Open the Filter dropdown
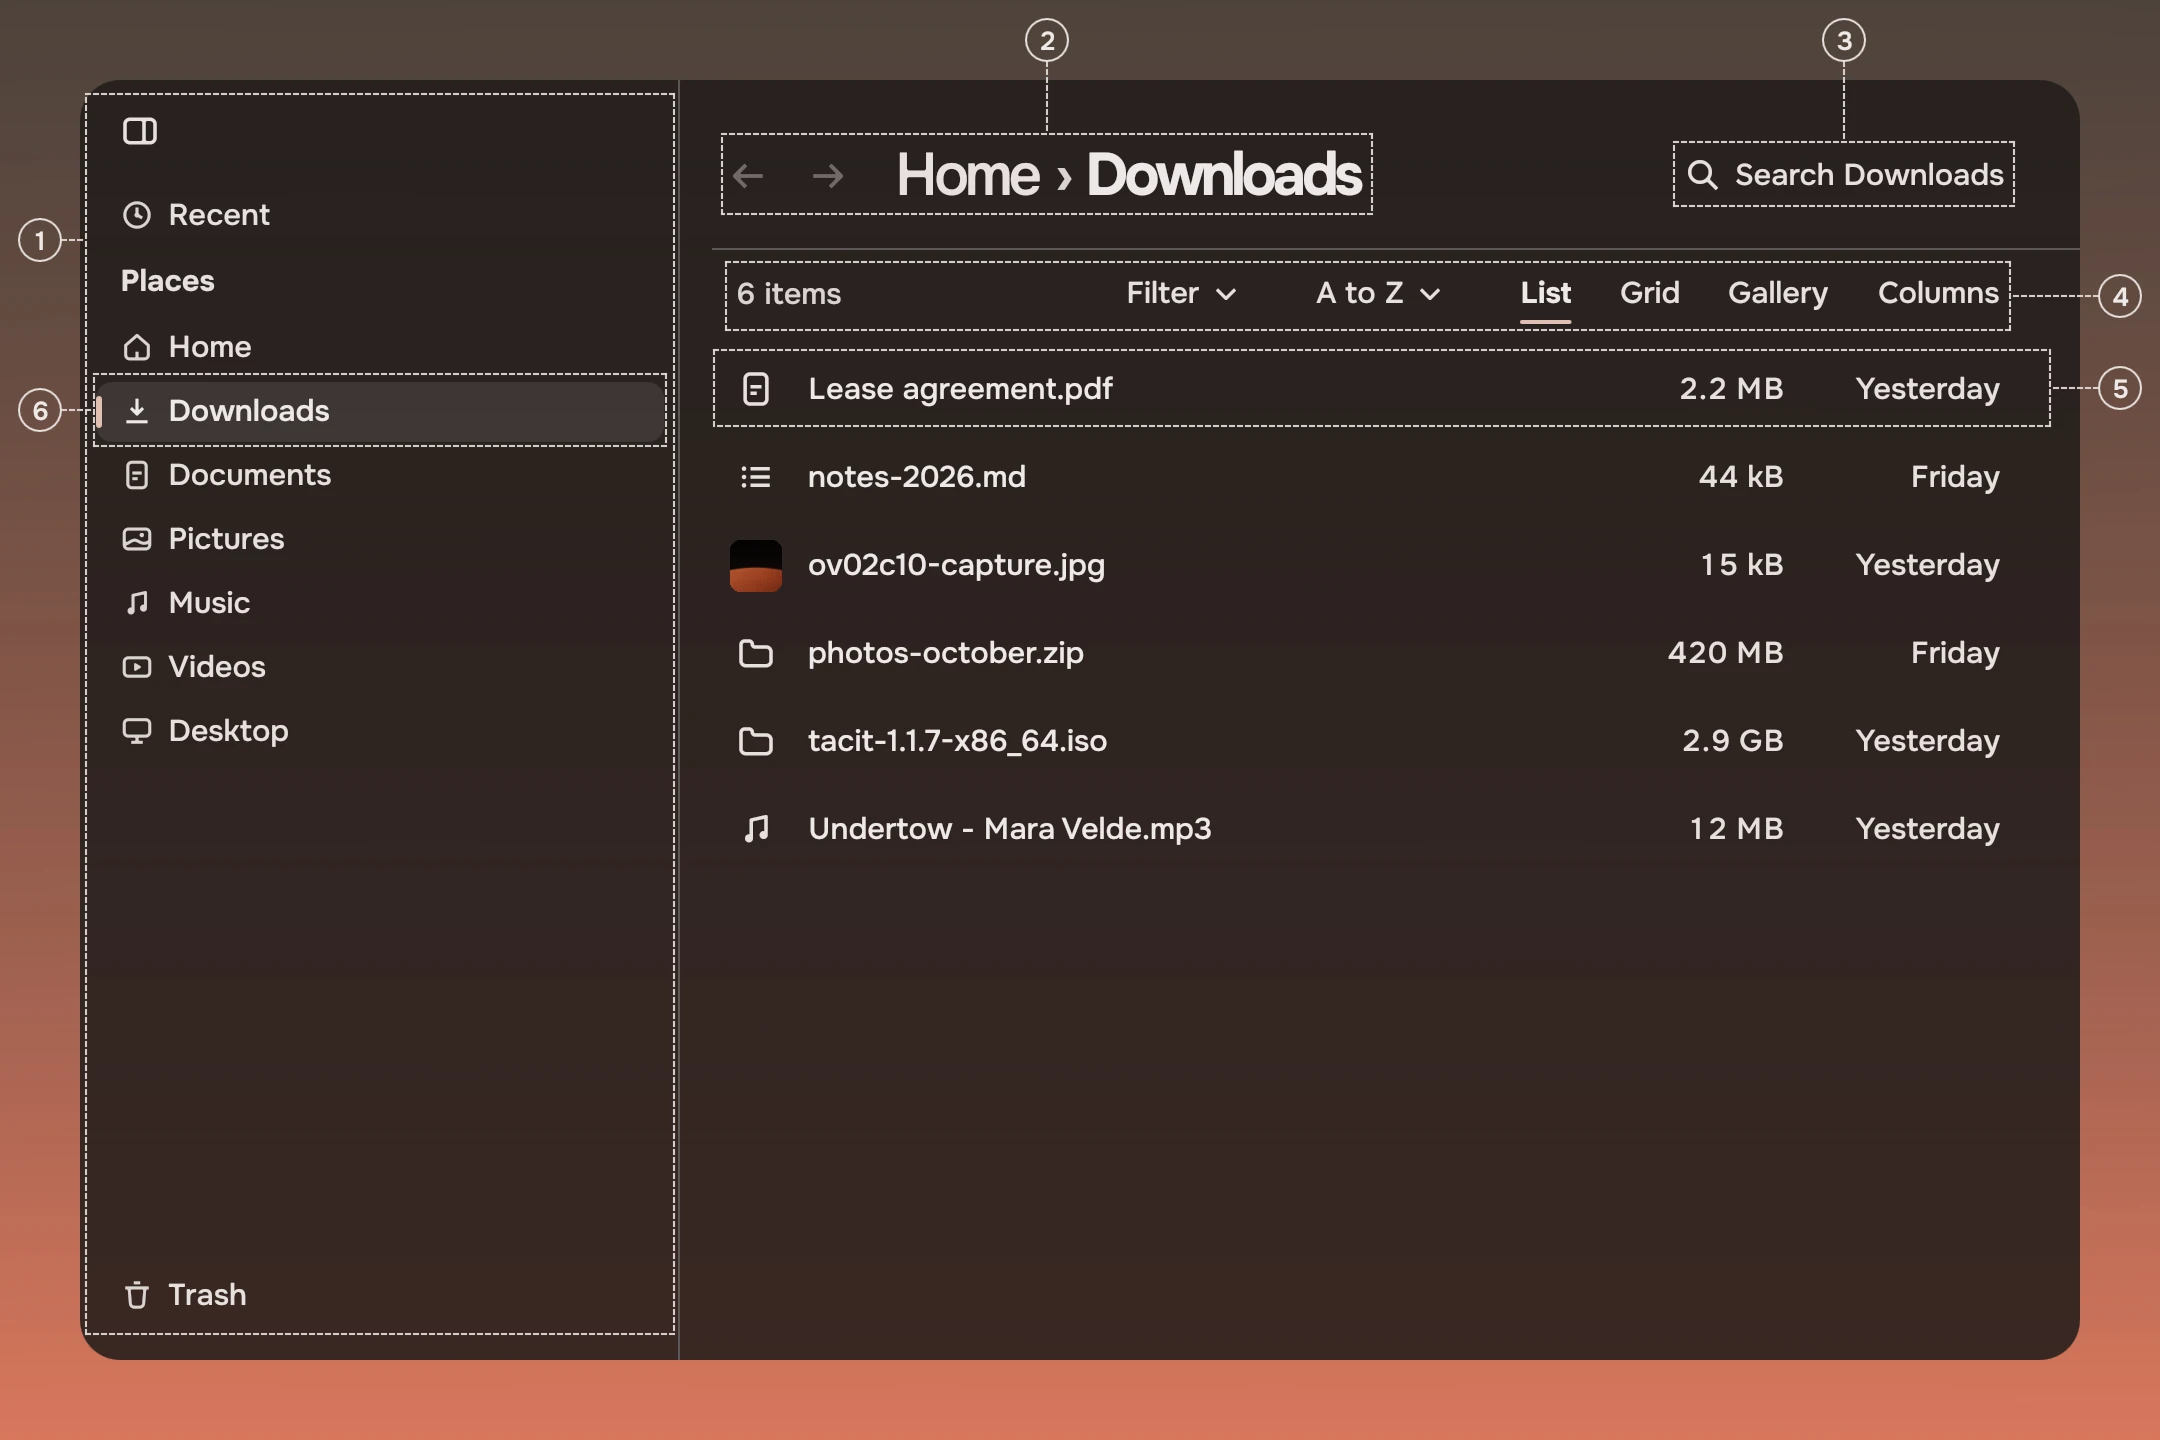Viewport: 2160px width, 1440px height. (1181, 293)
